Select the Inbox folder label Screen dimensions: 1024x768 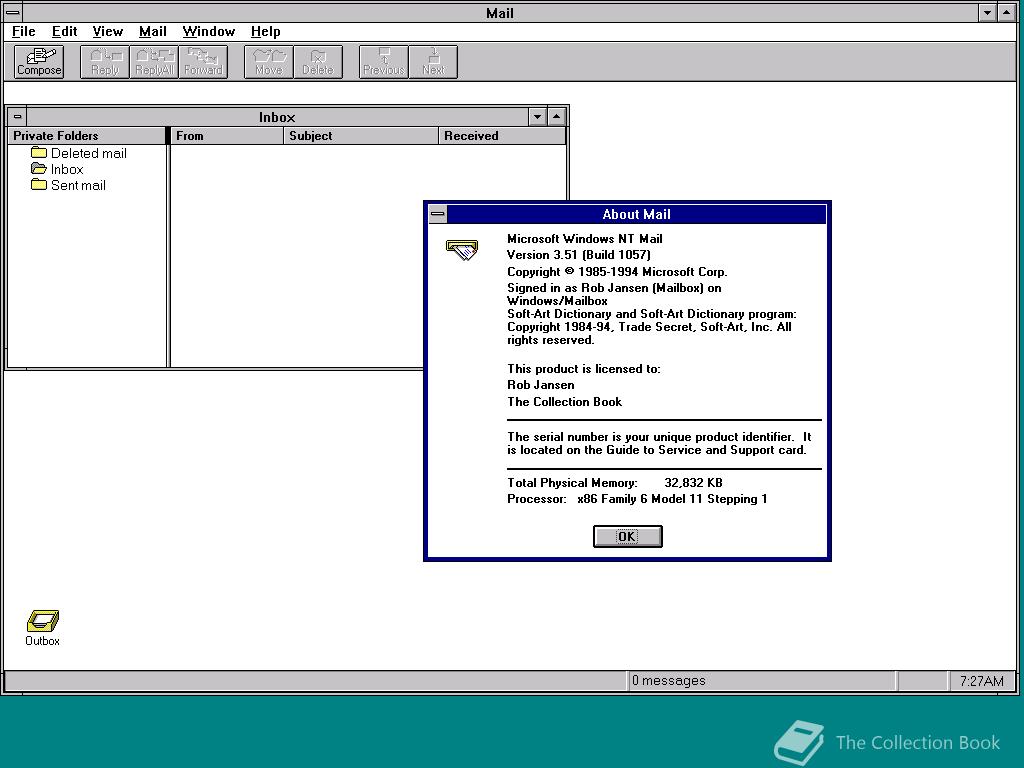[67, 169]
